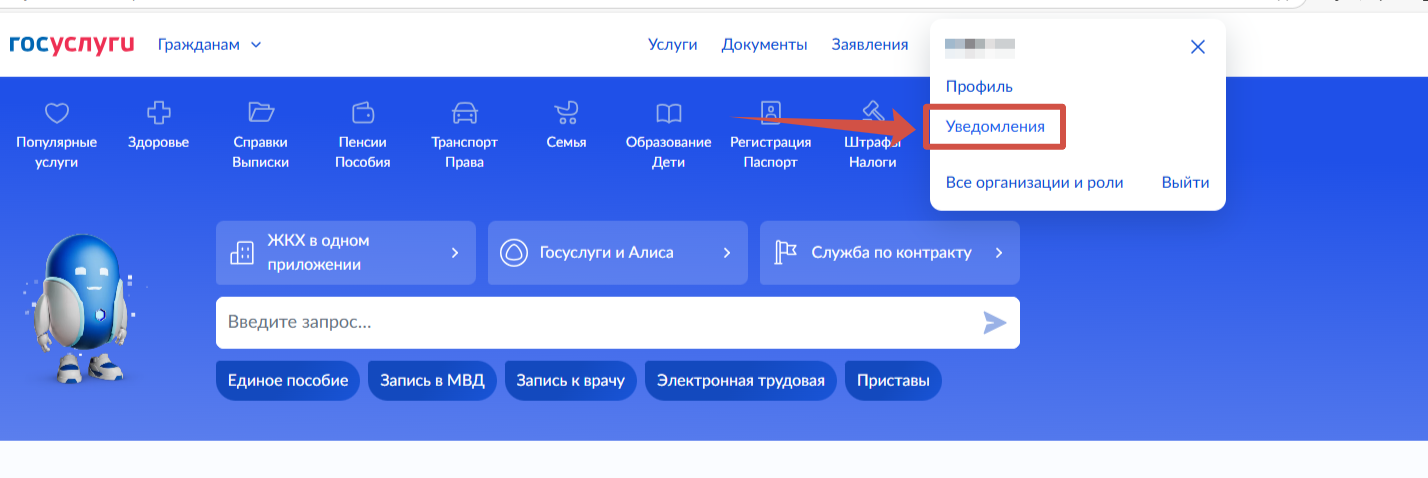Close the profile popup with X
The width and height of the screenshot is (1428, 478).
1197,47
